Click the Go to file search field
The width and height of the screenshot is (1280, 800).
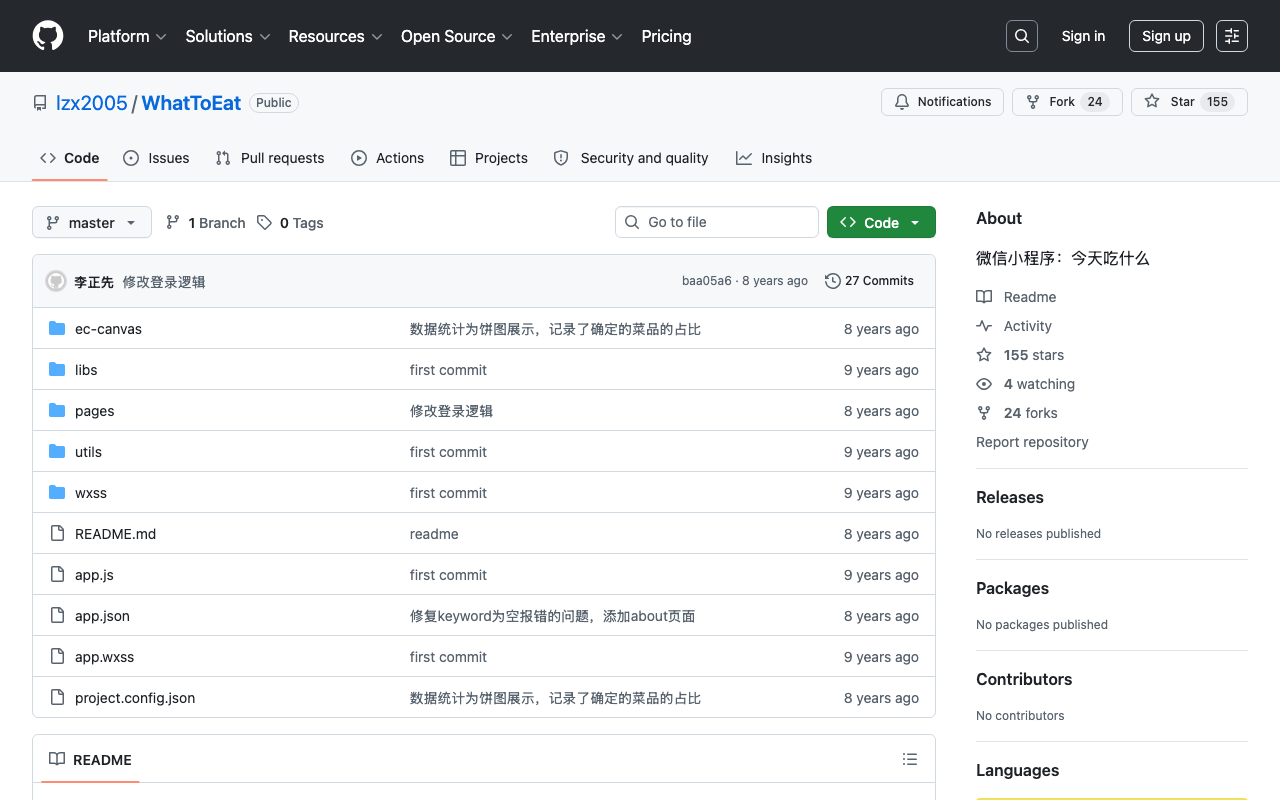pyautogui.click(x=717, y=222)
